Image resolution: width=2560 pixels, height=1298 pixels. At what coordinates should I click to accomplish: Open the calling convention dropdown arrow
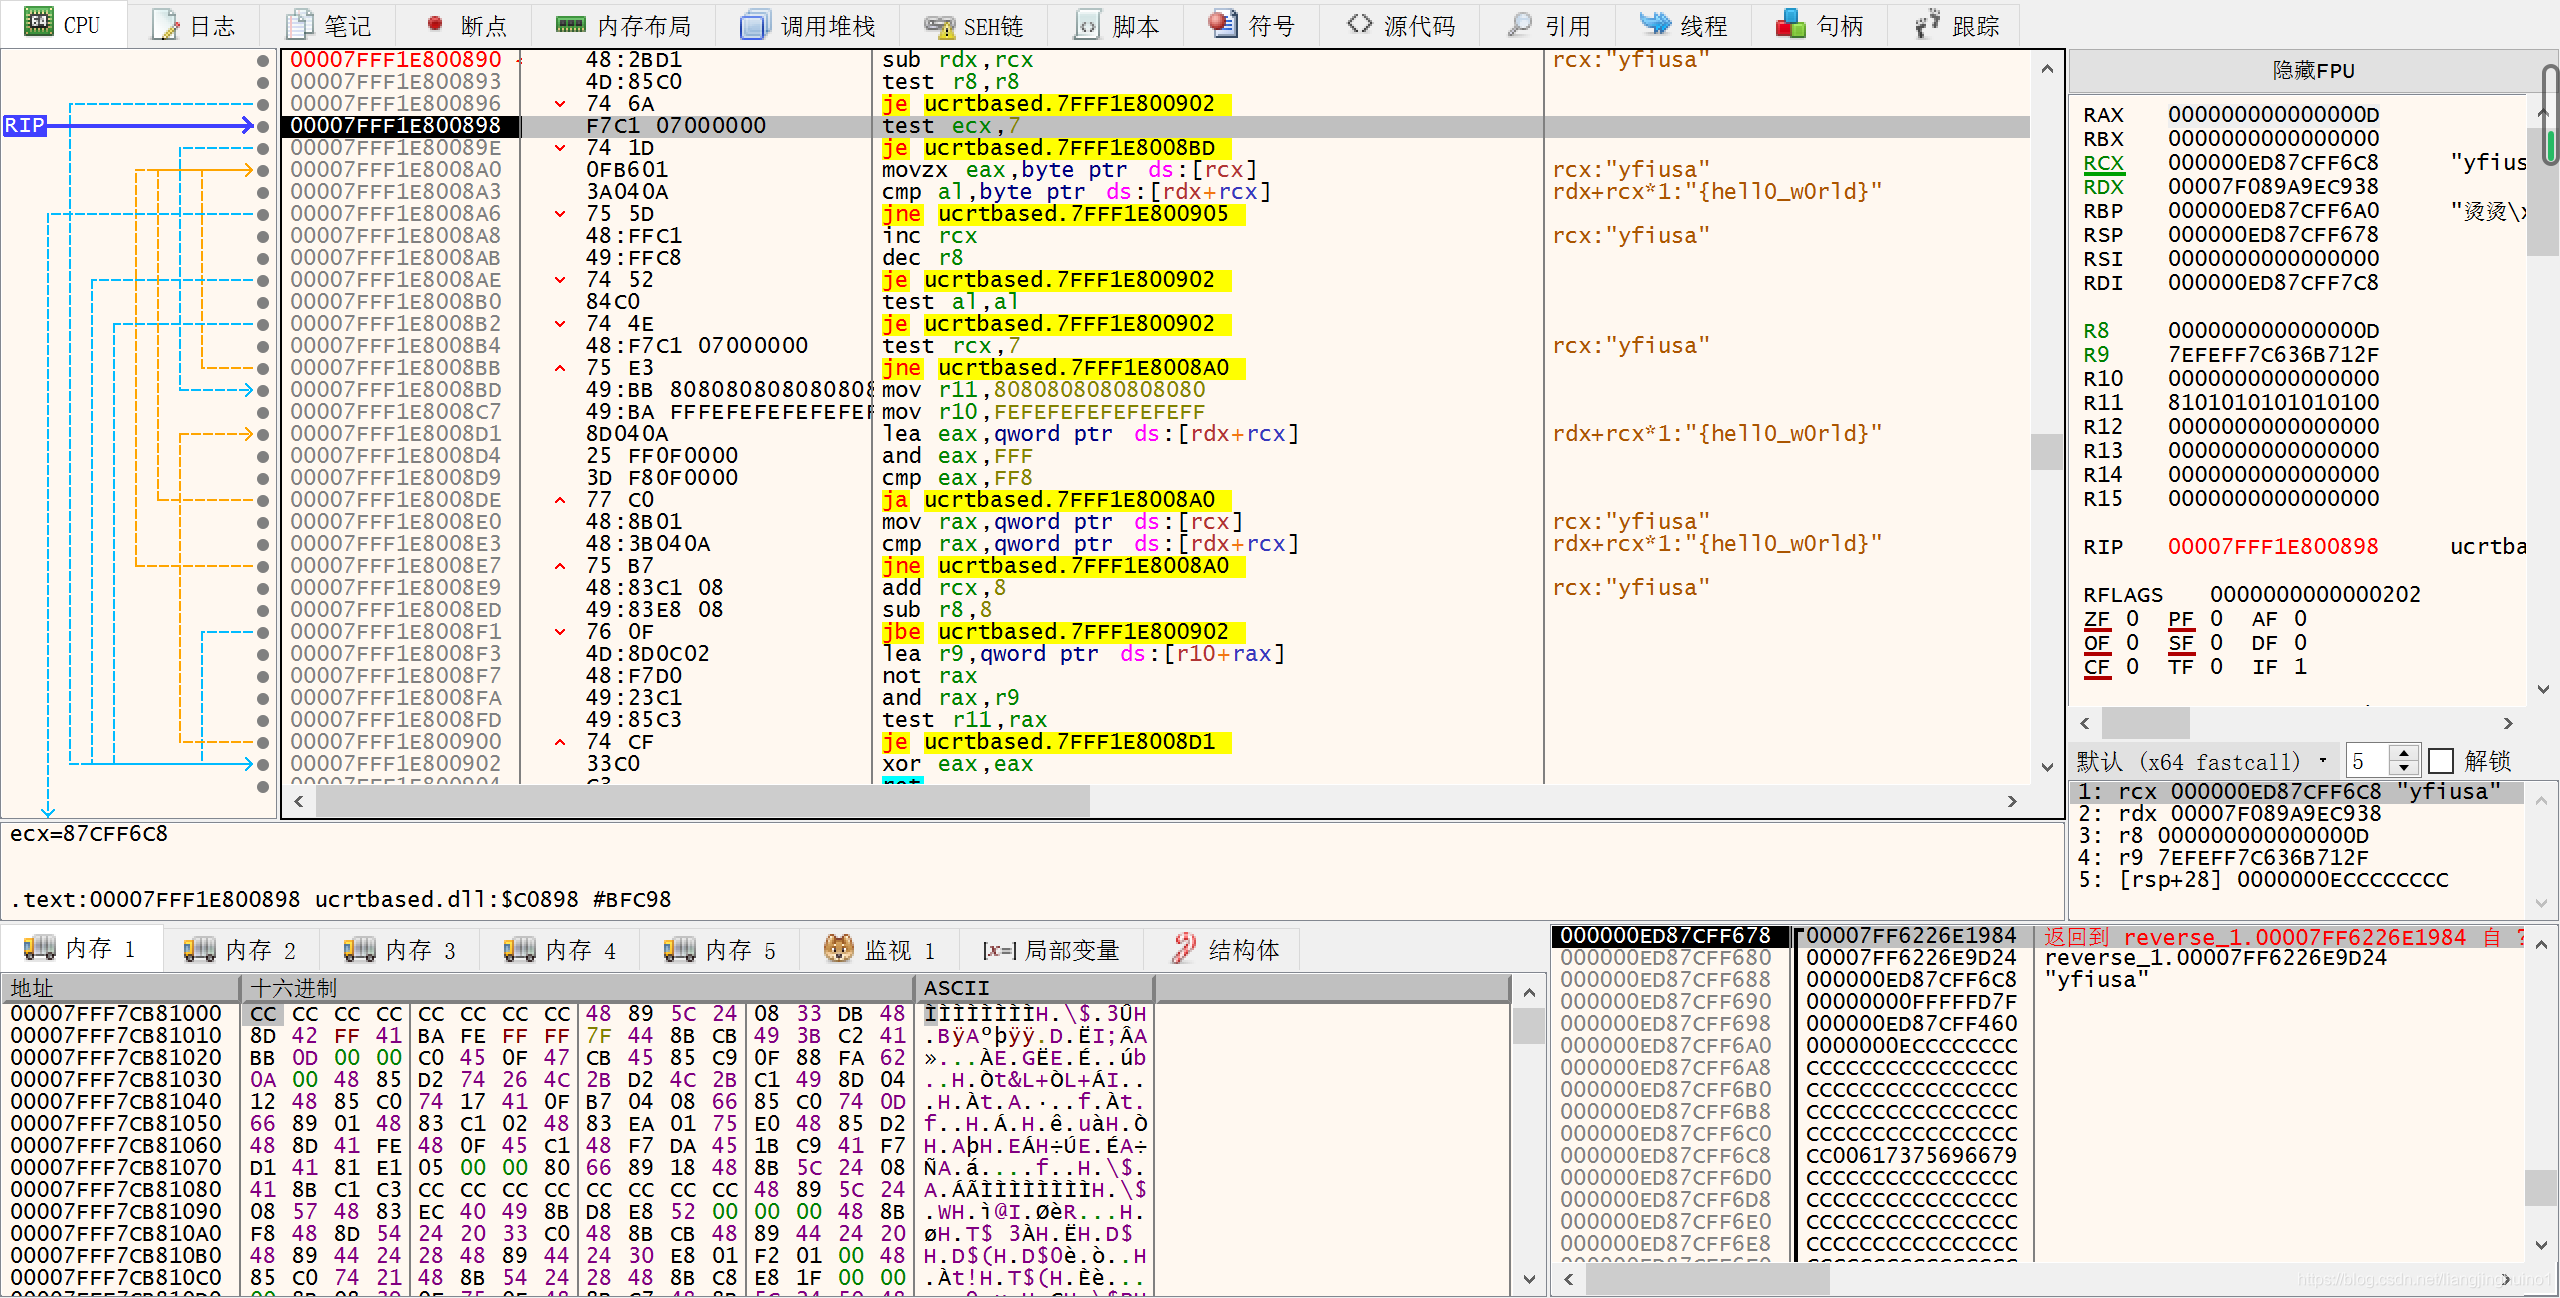pos(2322,761)
